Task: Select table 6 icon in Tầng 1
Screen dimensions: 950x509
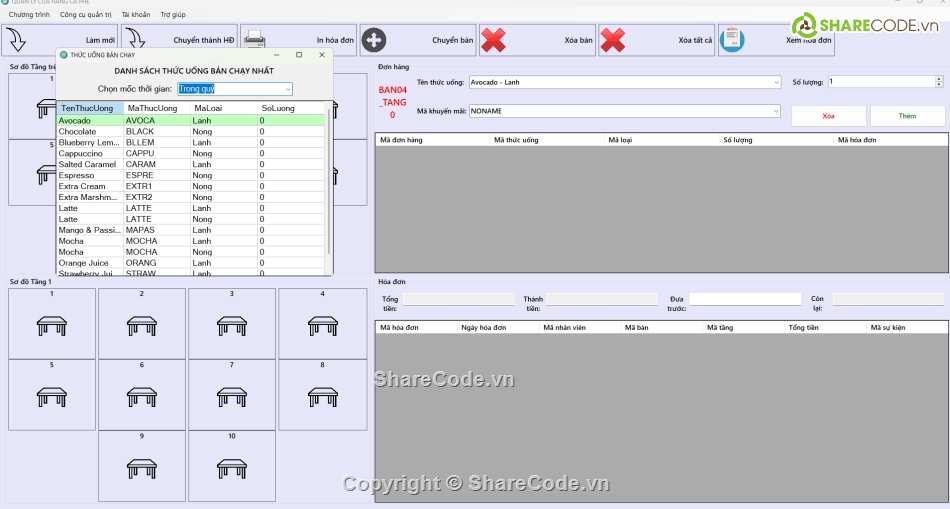Action: point(142,397)
